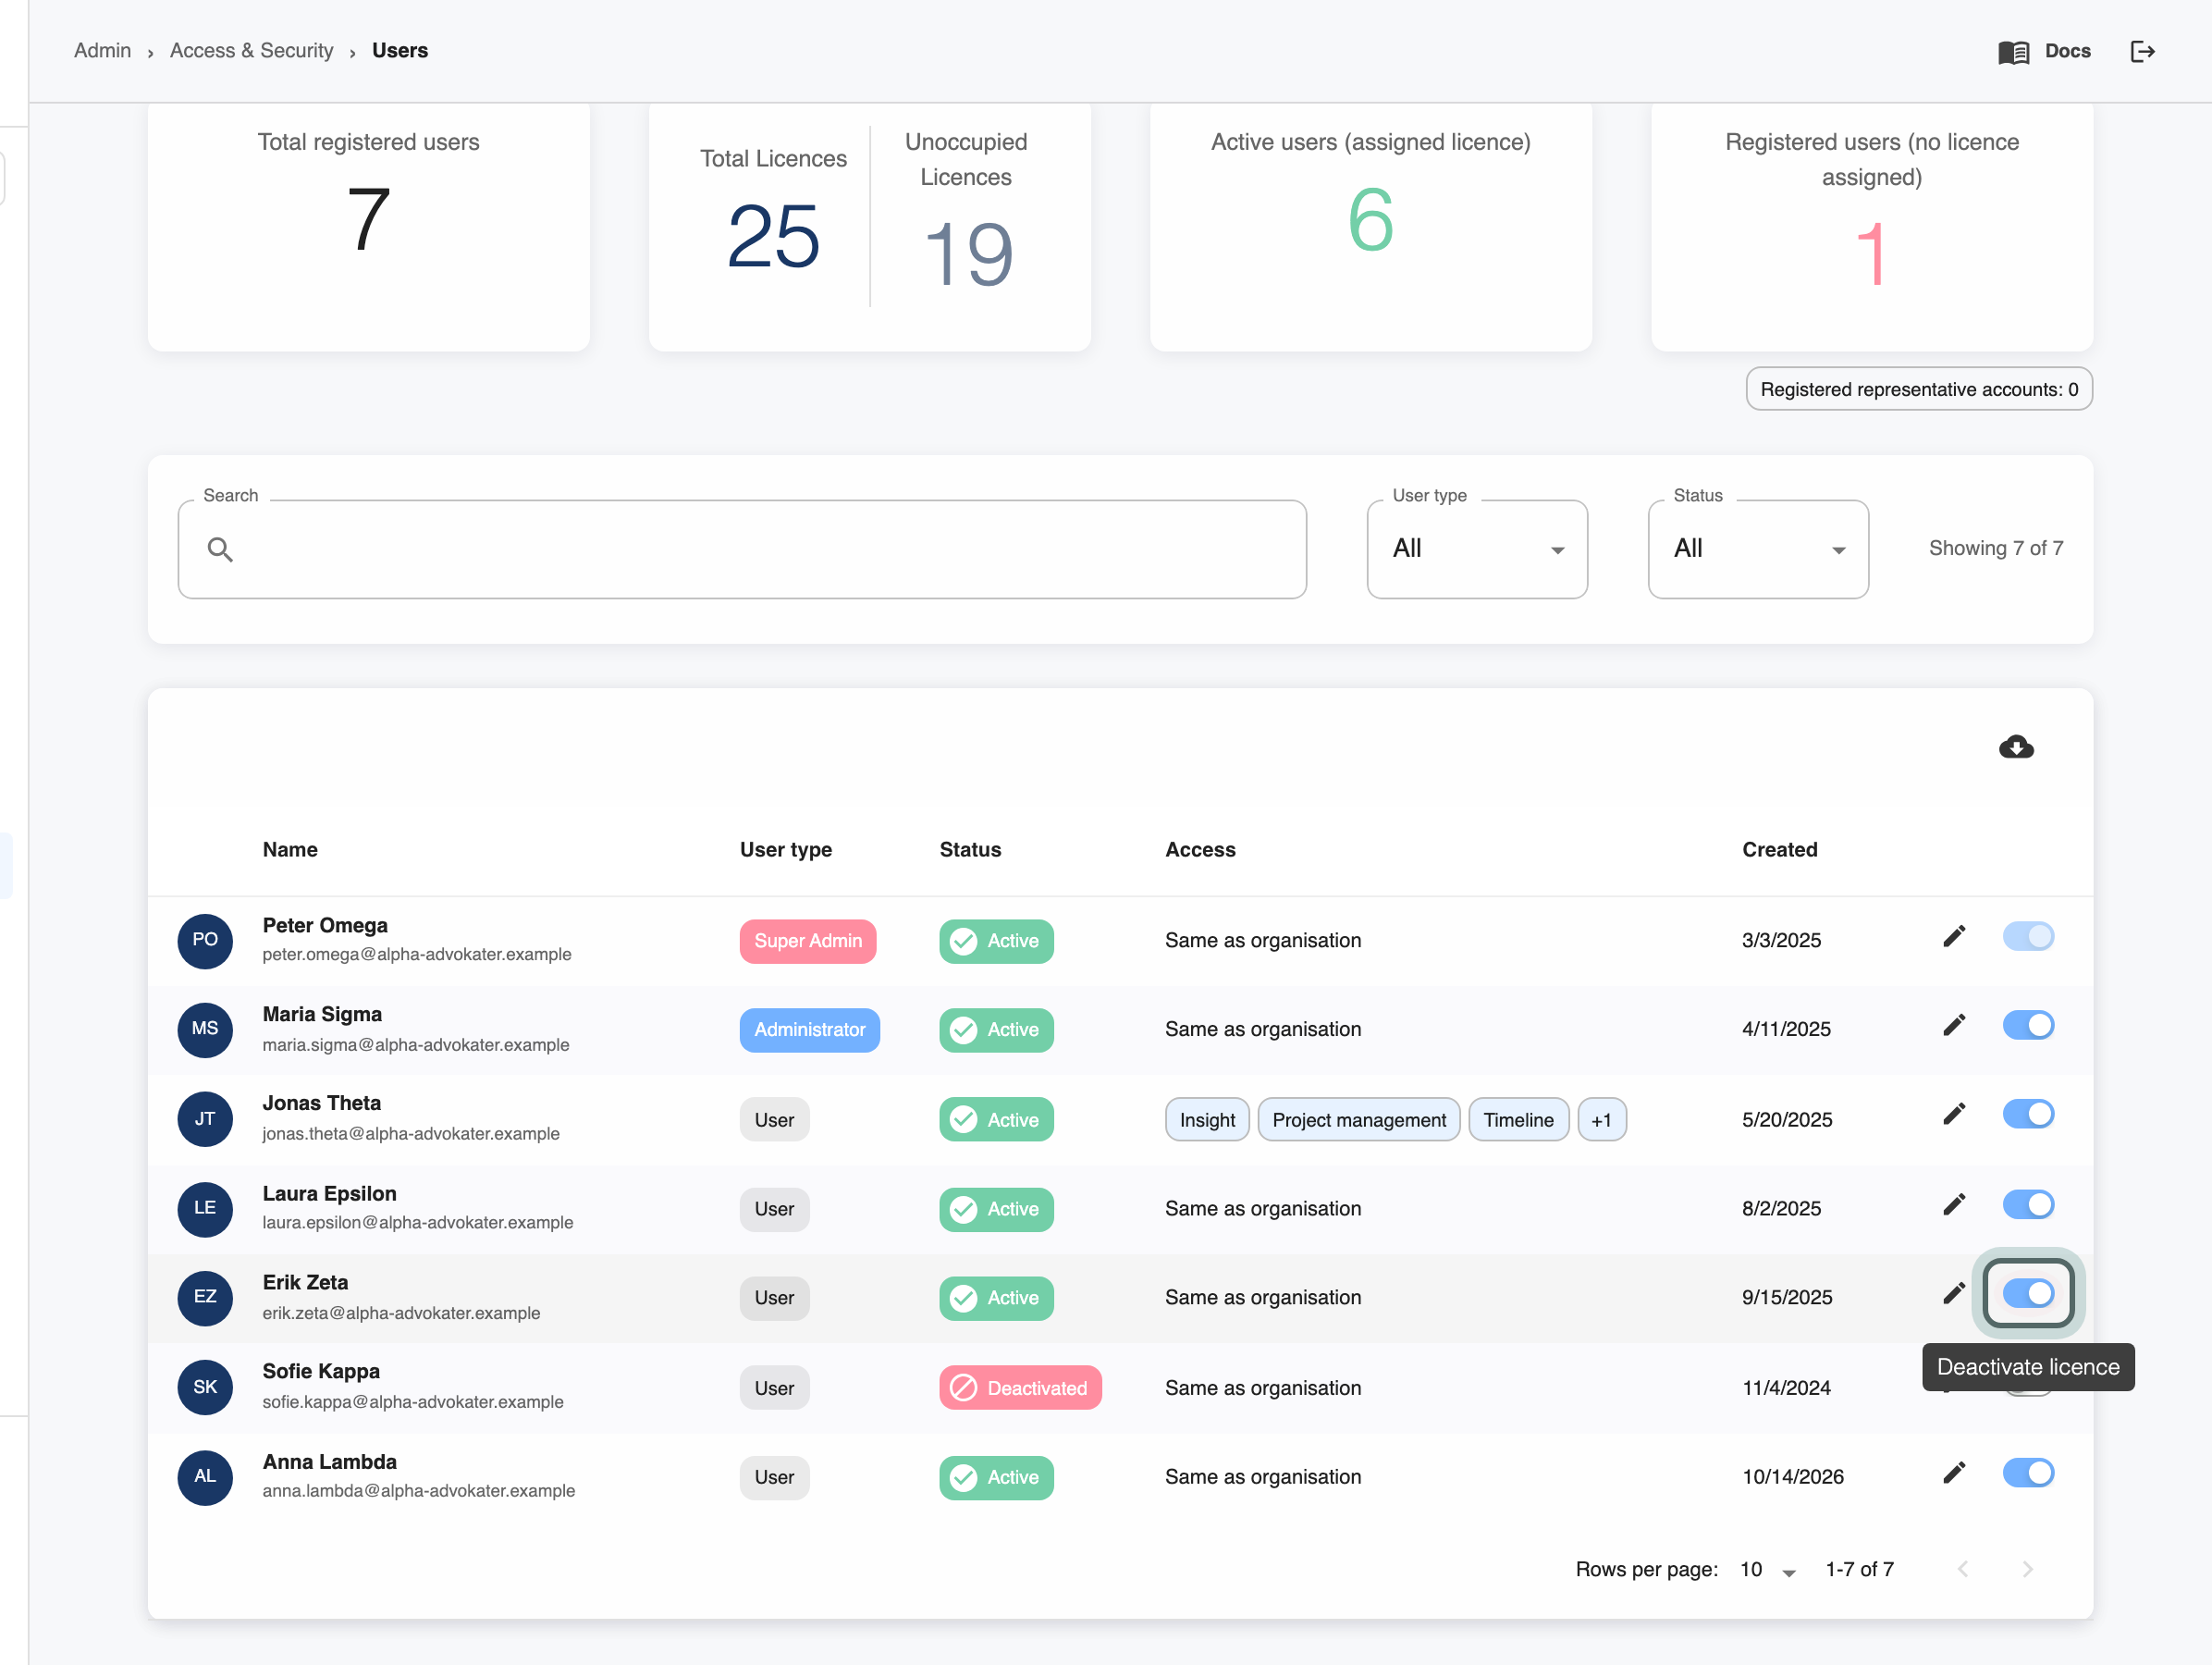Toggle Peter Omega's licence switch
The height and width of the screenshot is (1665, 2212).
(x=2028, y=936)
